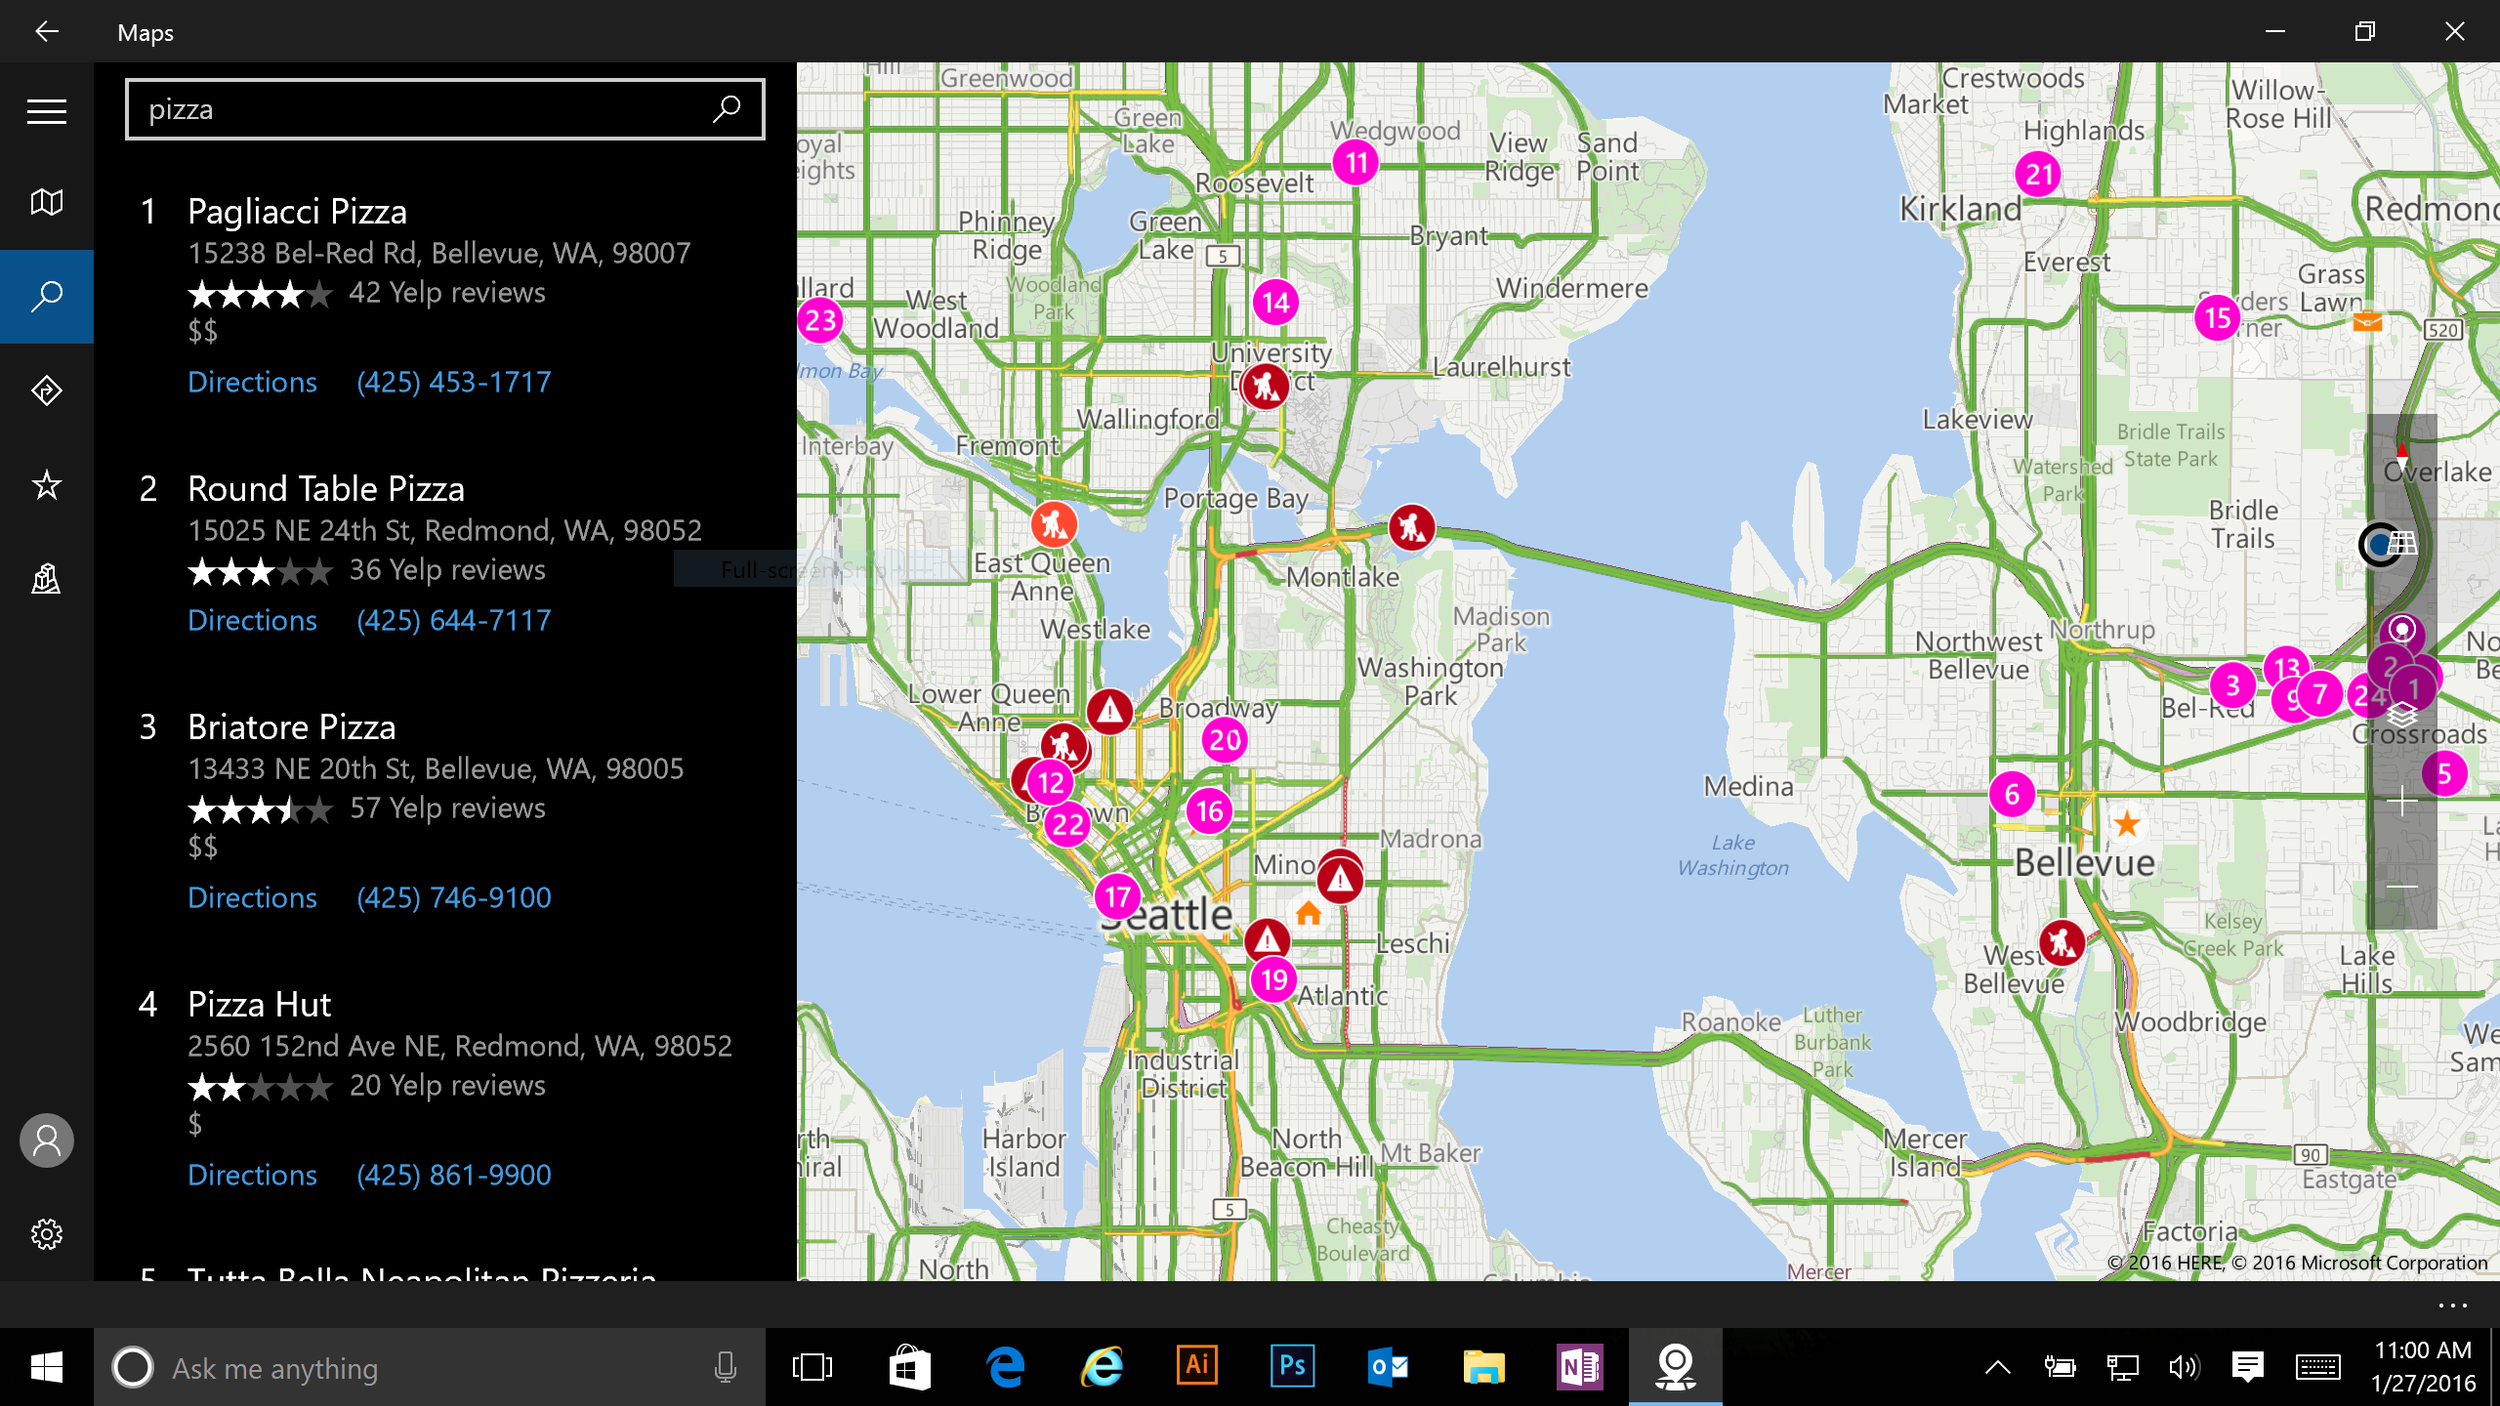Click 42 Yelp reviews for Pagliacci
This screenshot has width=2500, height=1406.
tap(447, 293)
